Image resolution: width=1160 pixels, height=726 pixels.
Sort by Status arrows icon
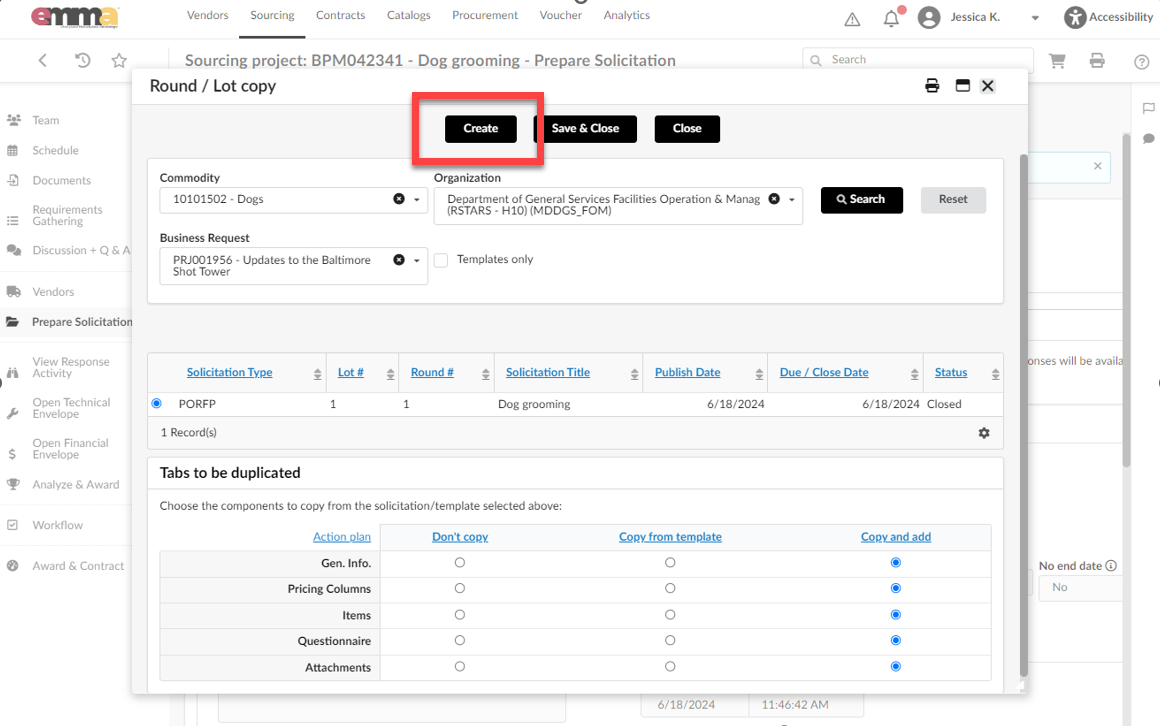pyautogui.click(x=995, y=374)
